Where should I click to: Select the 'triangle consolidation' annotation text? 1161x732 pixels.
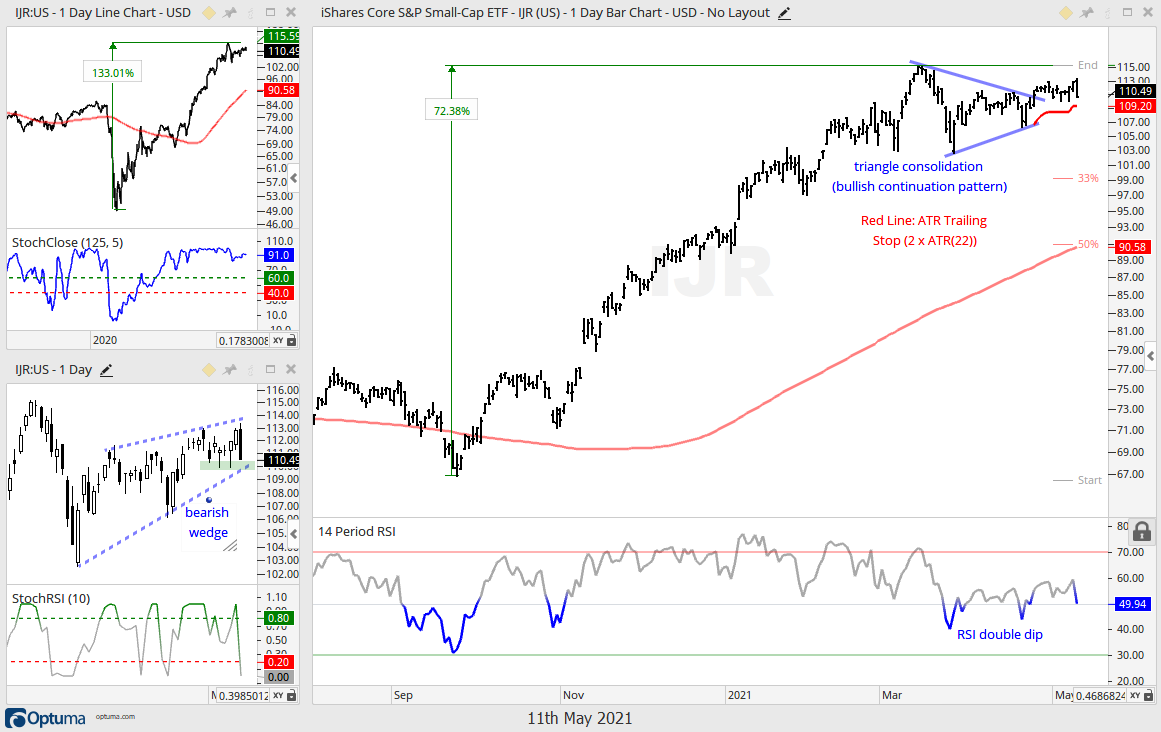tap(918, 167)
